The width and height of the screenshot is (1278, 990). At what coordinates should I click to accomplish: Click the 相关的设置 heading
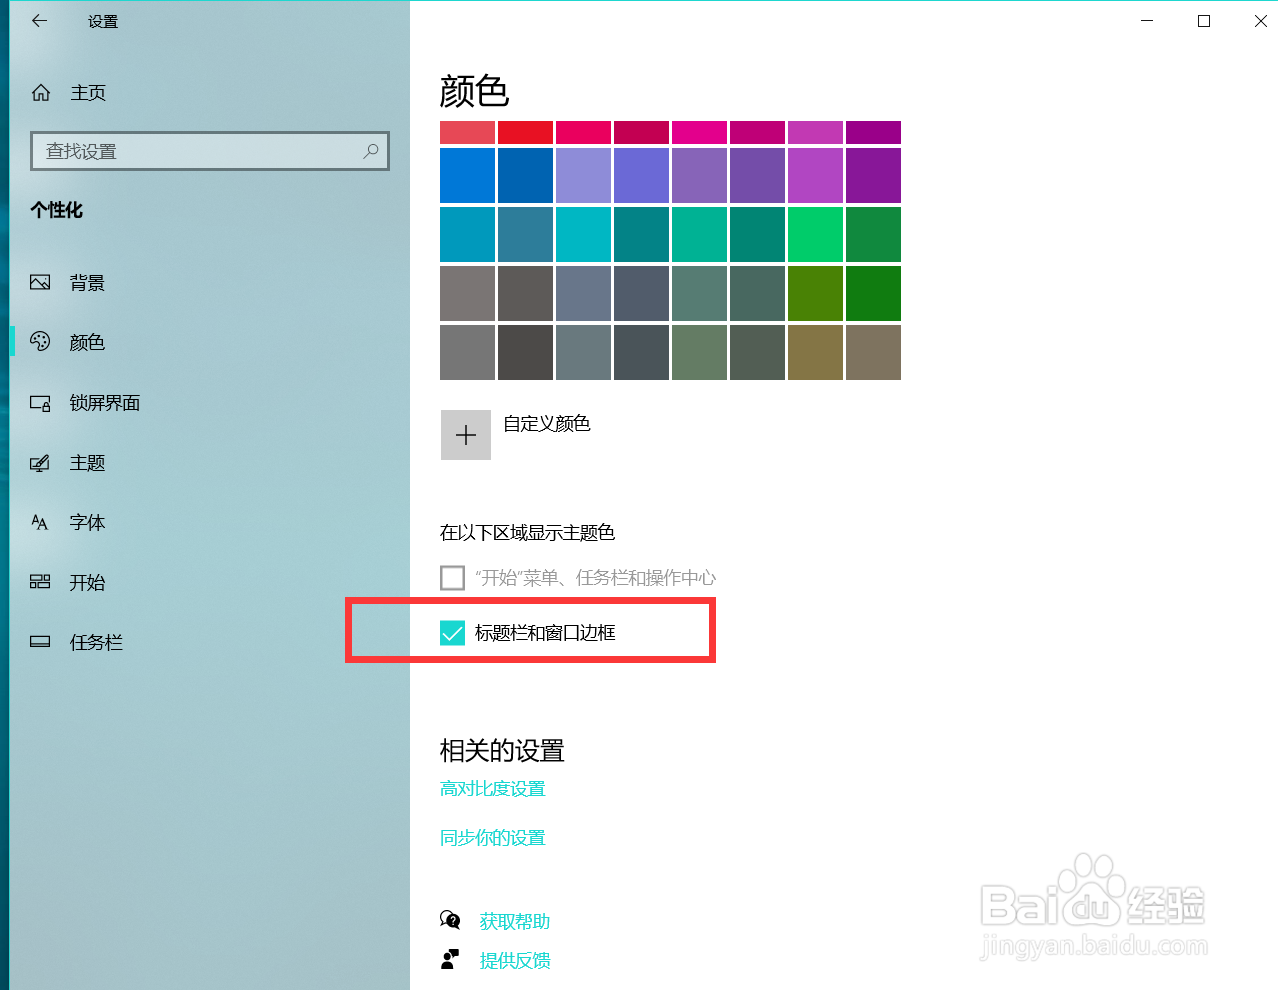point(502,750)
